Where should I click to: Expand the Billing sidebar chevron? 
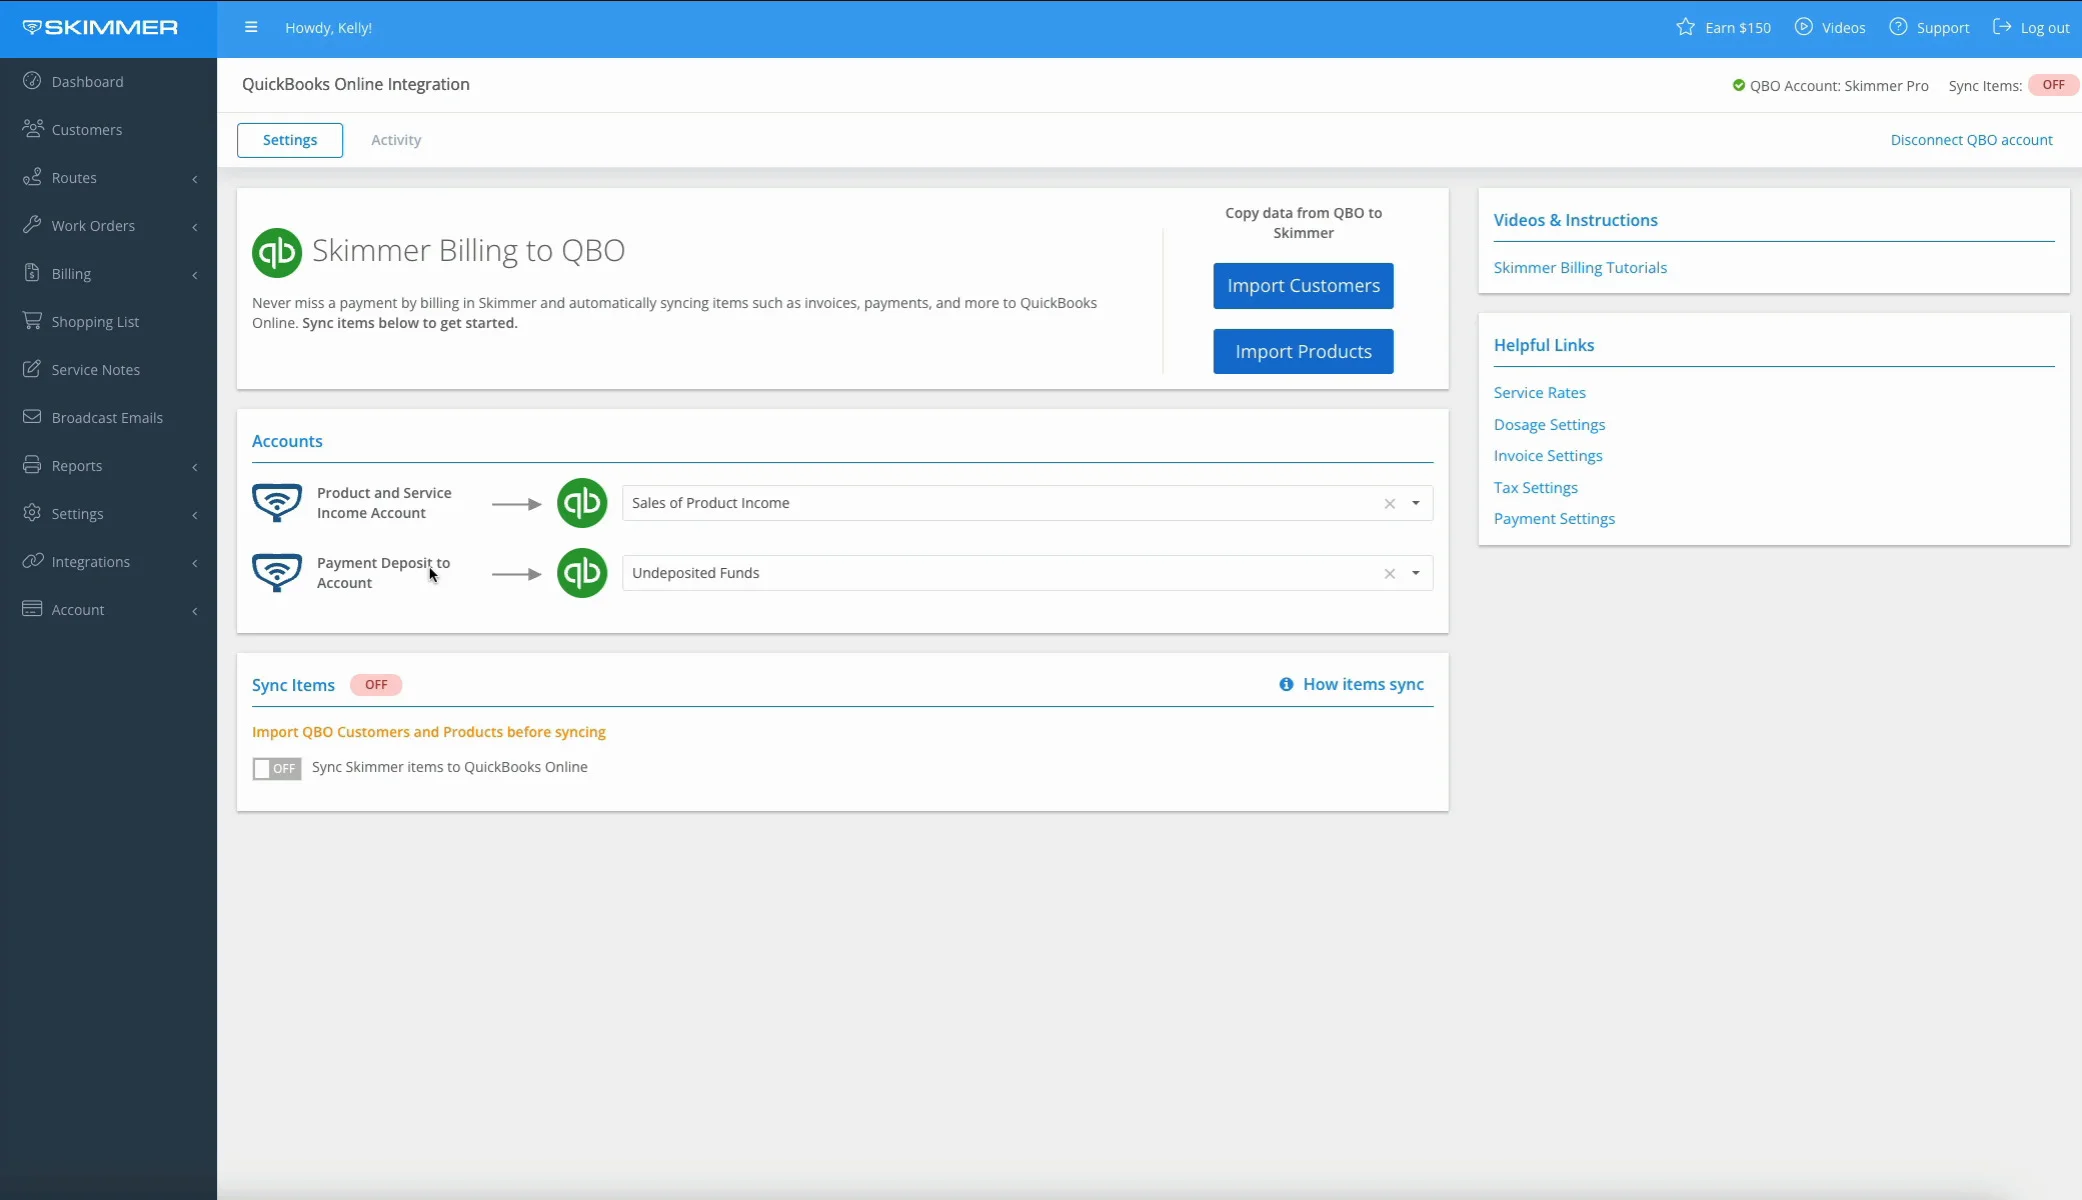coord(195,275)
